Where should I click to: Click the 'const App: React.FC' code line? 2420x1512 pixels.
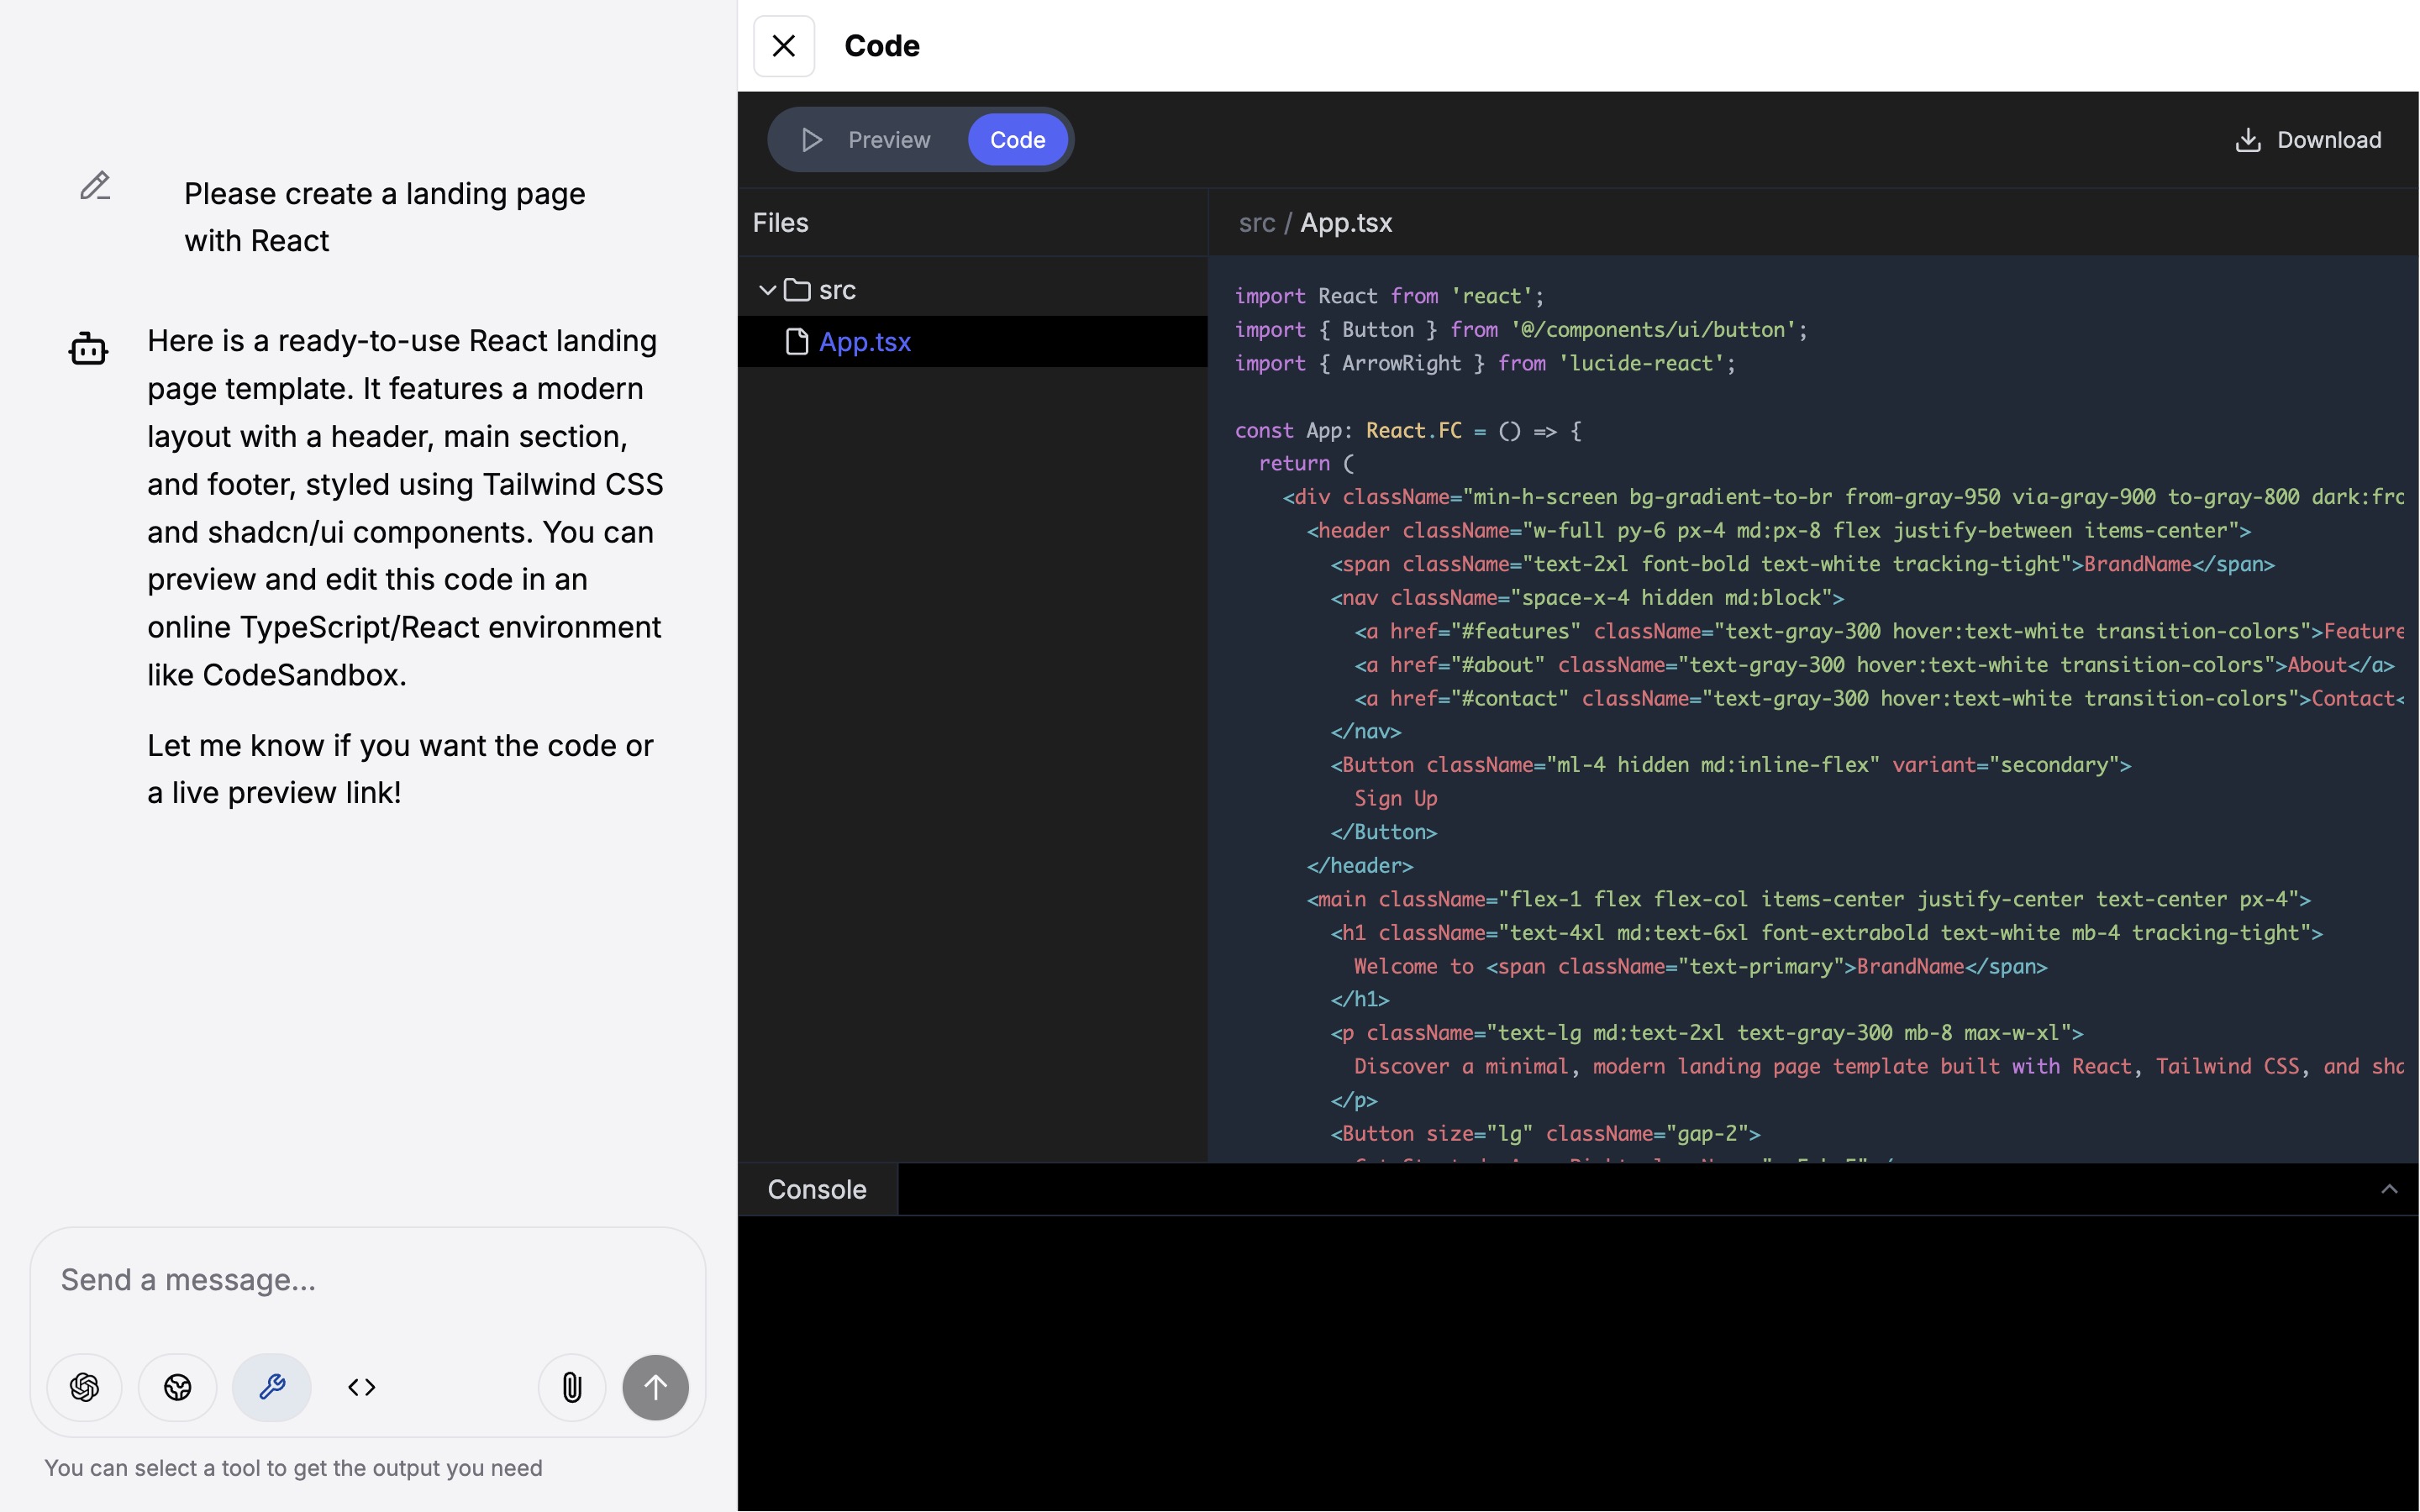(x=1408, y=431)
